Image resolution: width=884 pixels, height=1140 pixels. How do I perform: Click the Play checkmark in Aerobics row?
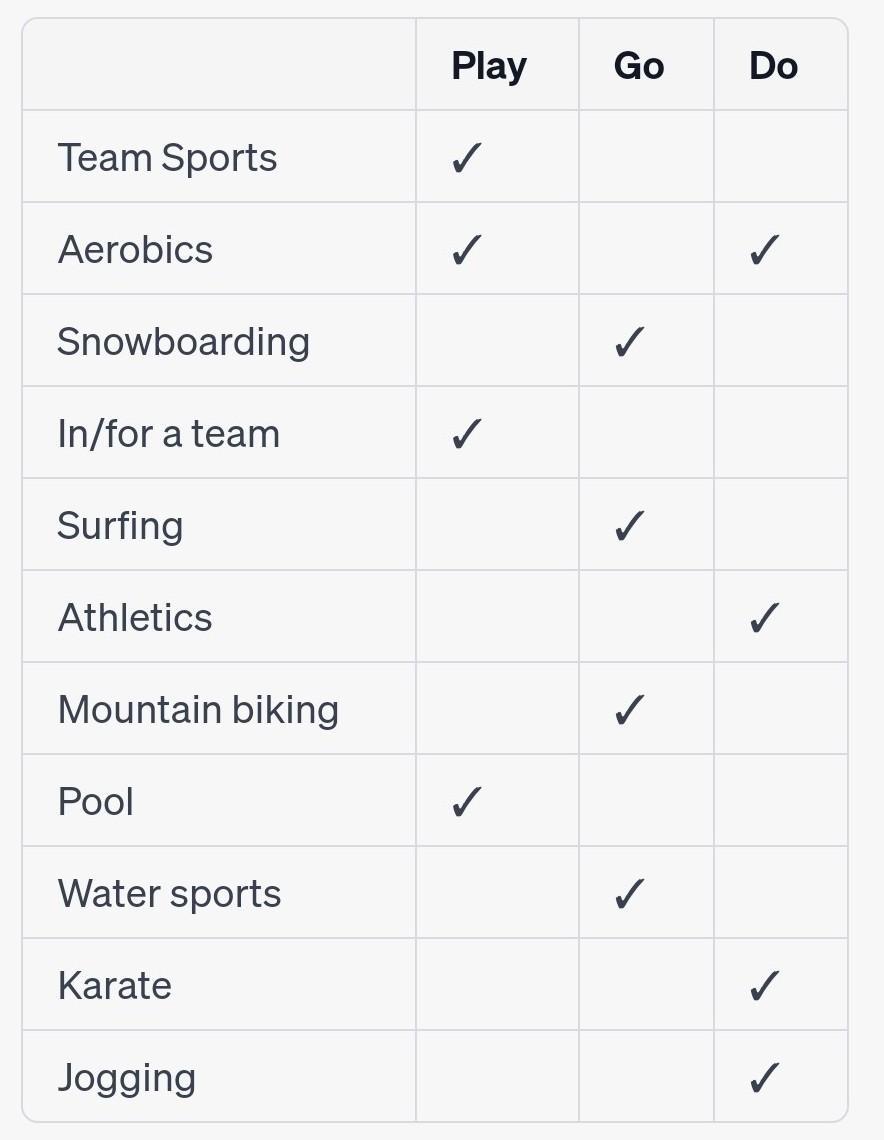click(x=467, y=250)
